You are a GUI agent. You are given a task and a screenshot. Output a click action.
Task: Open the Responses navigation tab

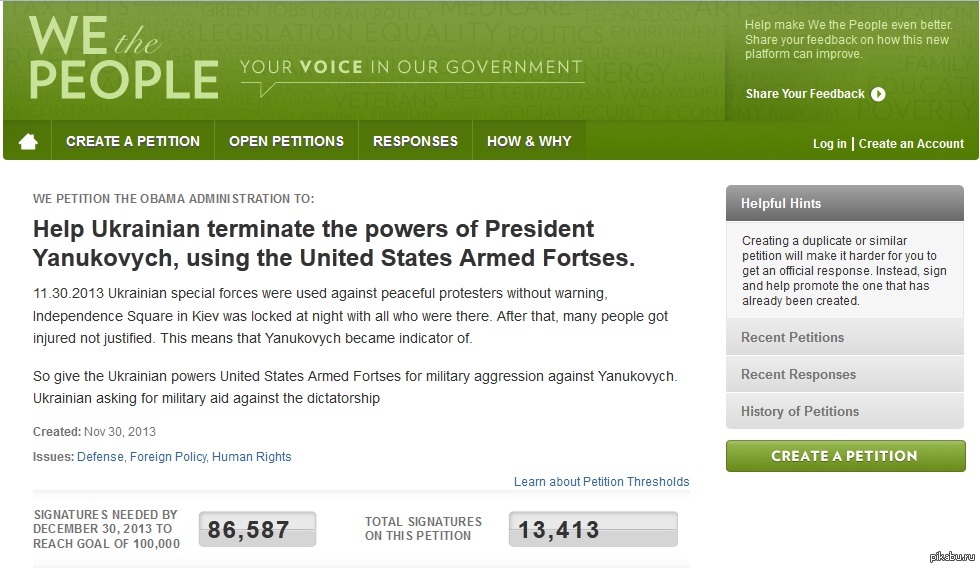coord(415,141)
